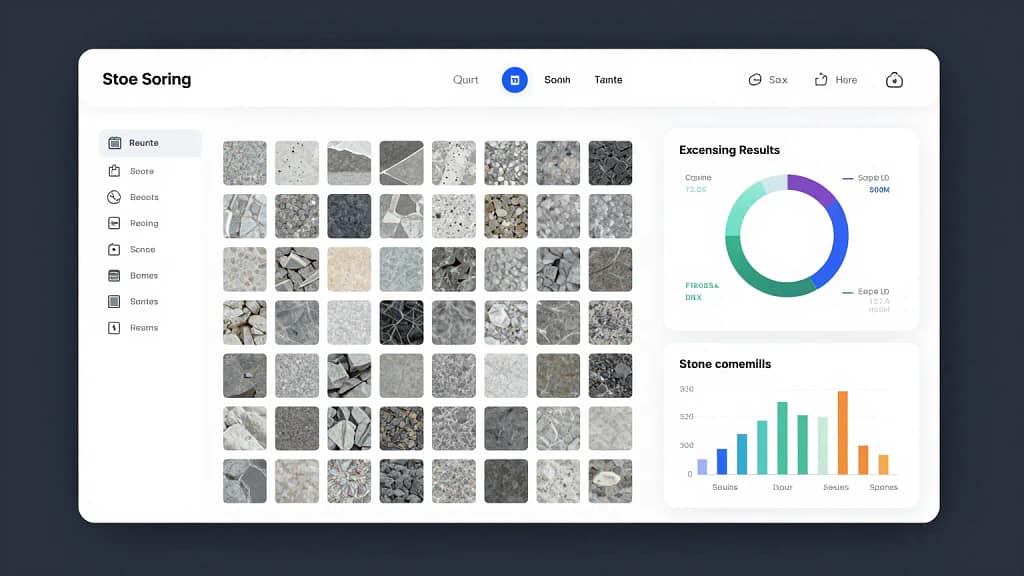Click the tallest orange bar in bar chart
This screenshot has height=576, width=1024.
842,432
